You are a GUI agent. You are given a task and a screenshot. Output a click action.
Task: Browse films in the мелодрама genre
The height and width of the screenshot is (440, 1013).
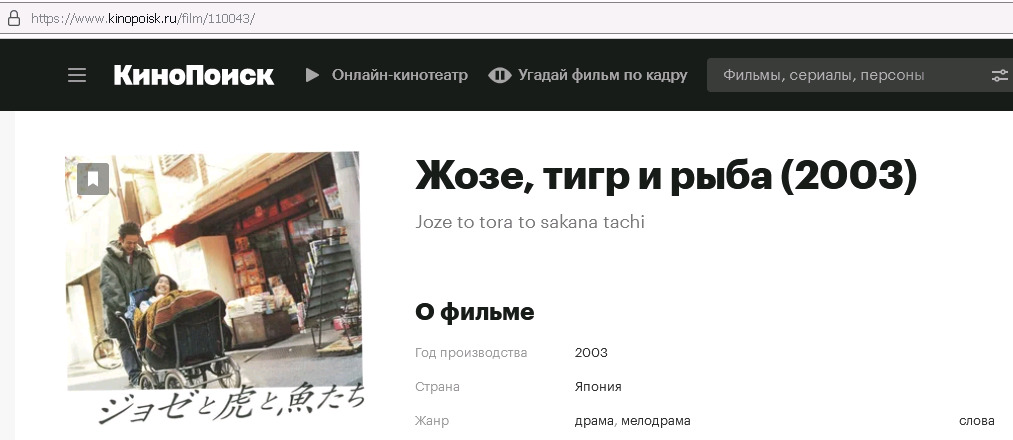(x=656, y=421)
